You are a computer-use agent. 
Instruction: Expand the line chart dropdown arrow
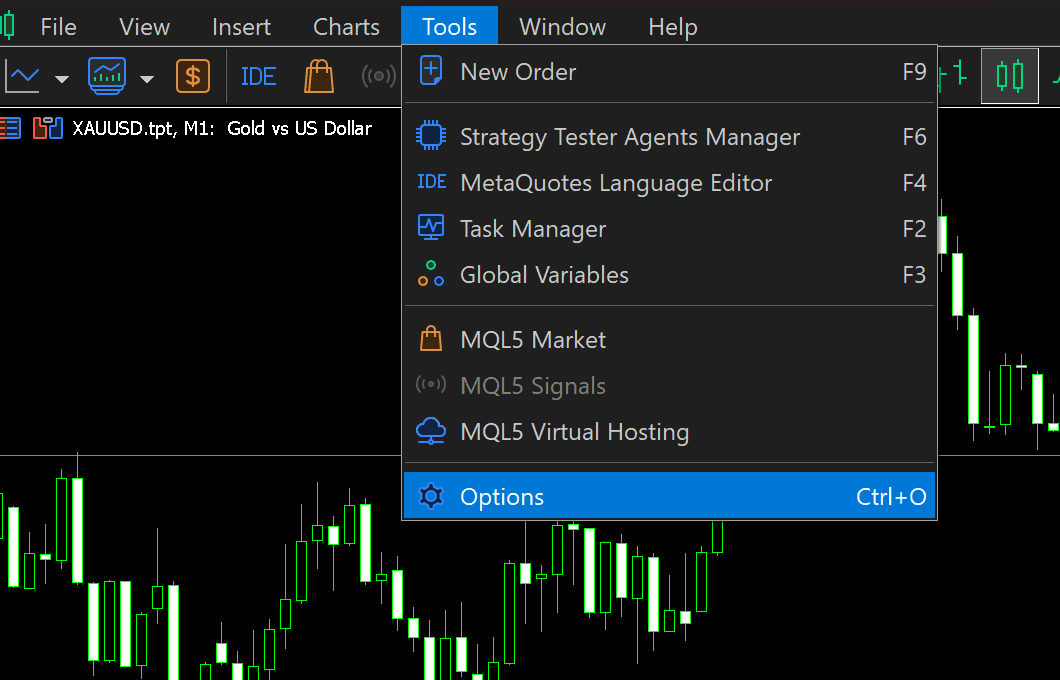[x=62, y=79]
